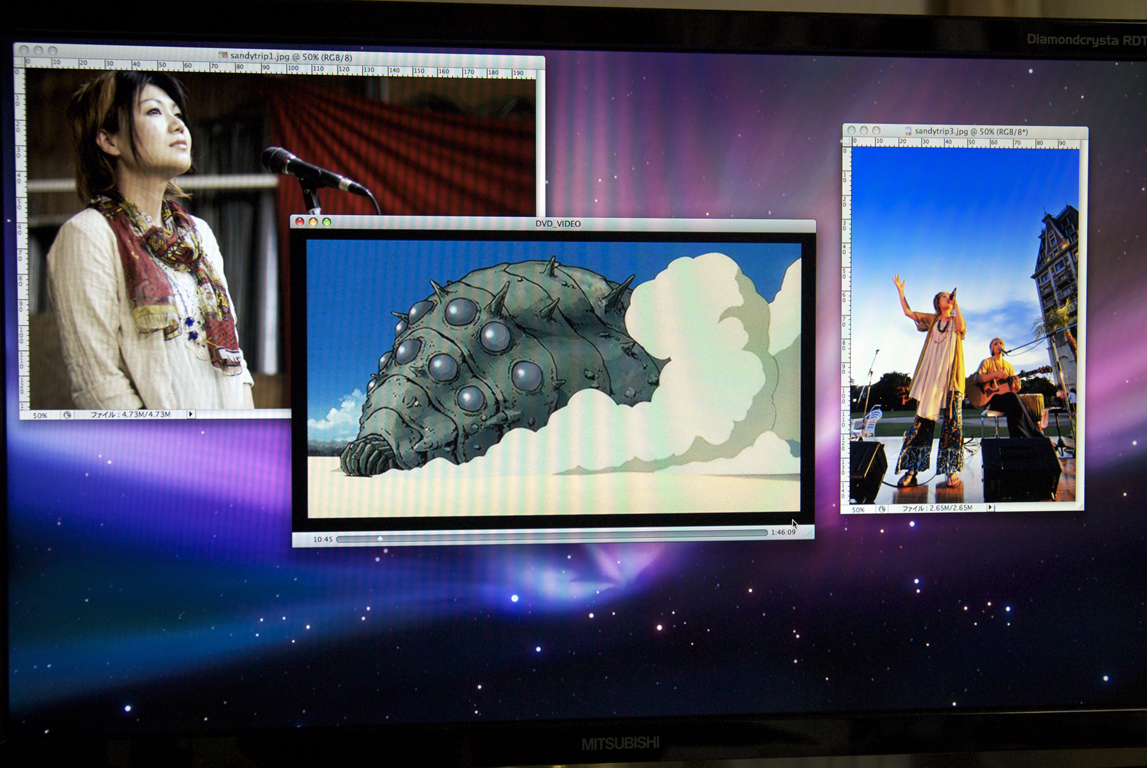Zoom the DVD_VIDEO window with the green button

coord(326,222)
